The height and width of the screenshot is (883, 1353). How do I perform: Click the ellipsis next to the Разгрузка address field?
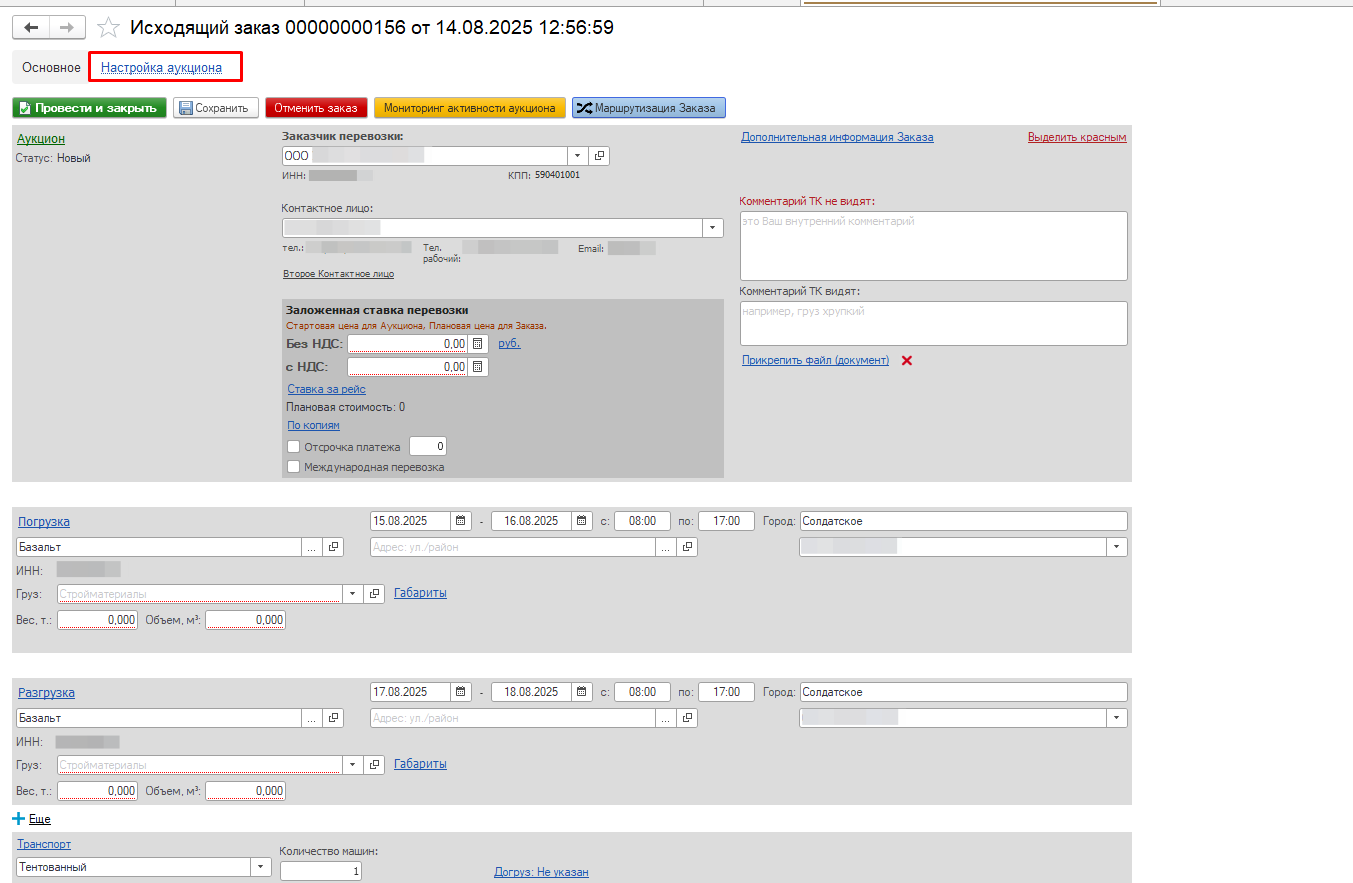[665, 718]
